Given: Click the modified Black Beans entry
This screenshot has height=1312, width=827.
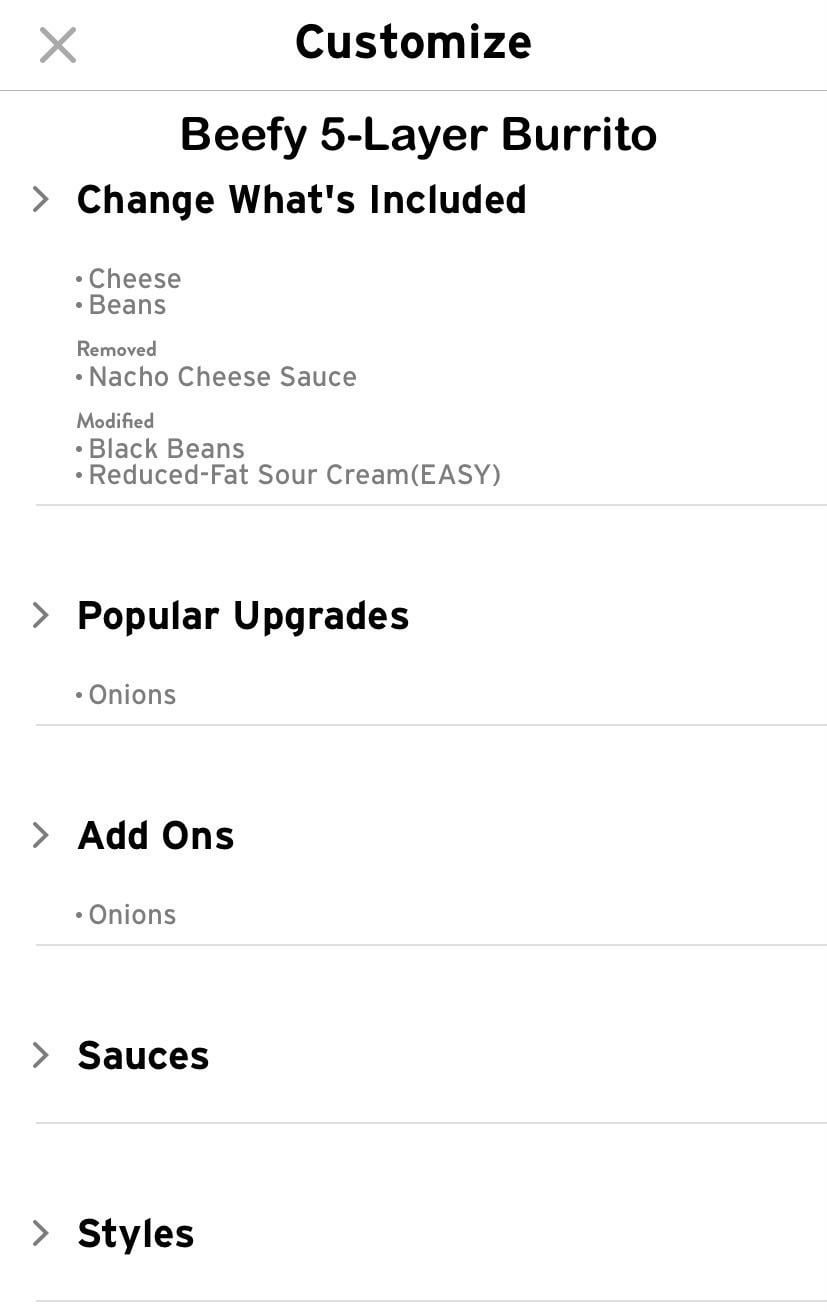Looking at the screenshot, I should [x=166, y=449].
